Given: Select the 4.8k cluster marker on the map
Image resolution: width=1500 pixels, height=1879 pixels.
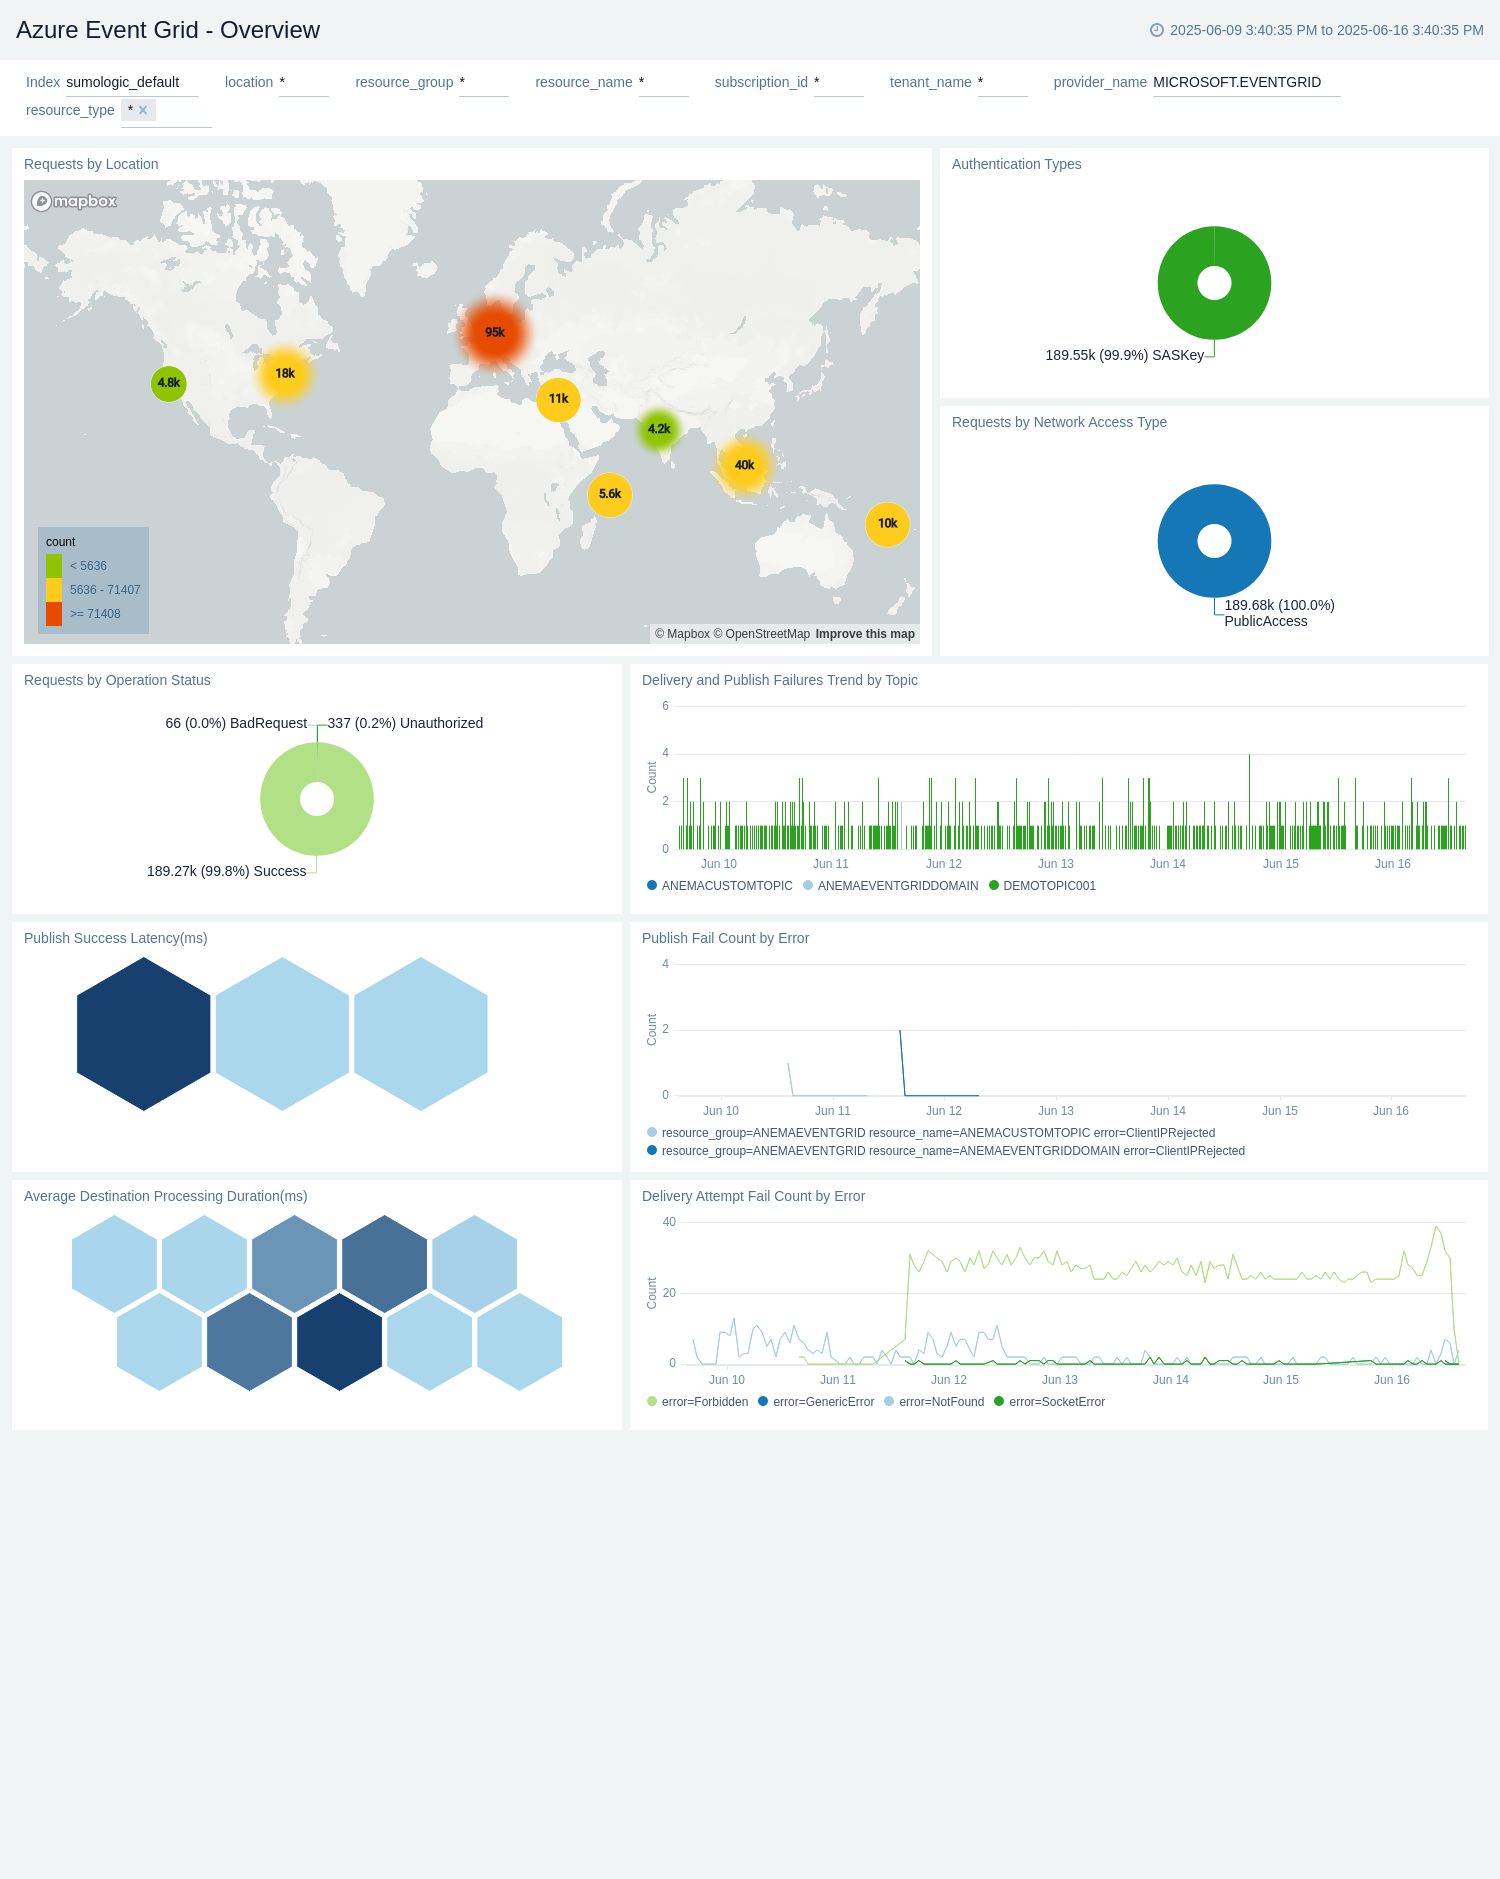Looking at the screenshot, I should (x=169, y=383).
